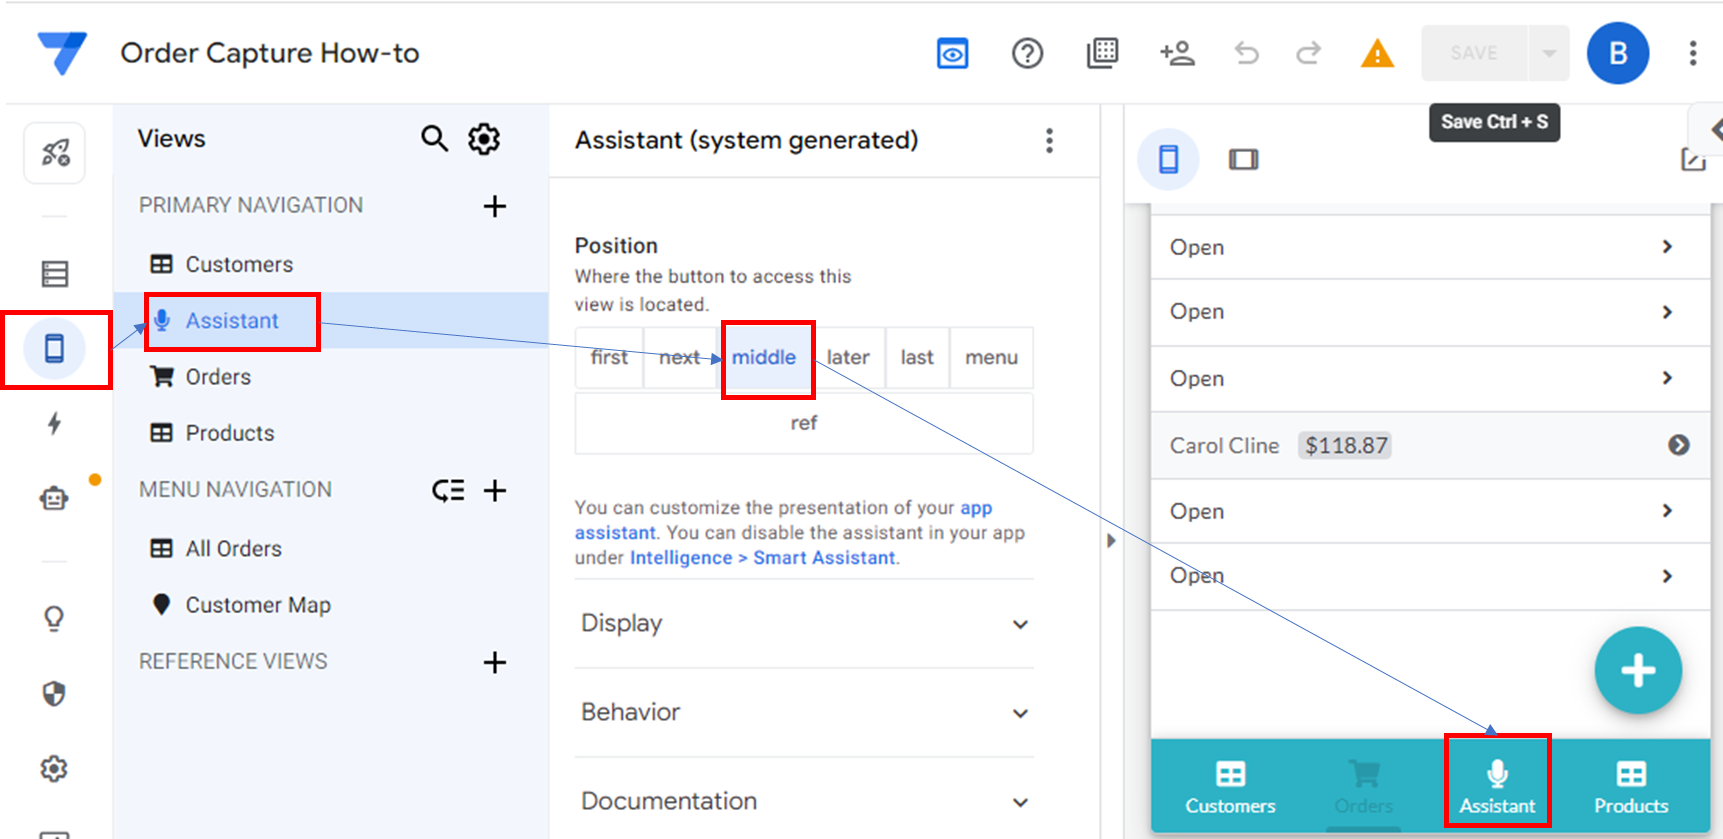Viewport: 1723px width, 839px height.
Task: Expand the Behavior section
Action: click(804, 712)
